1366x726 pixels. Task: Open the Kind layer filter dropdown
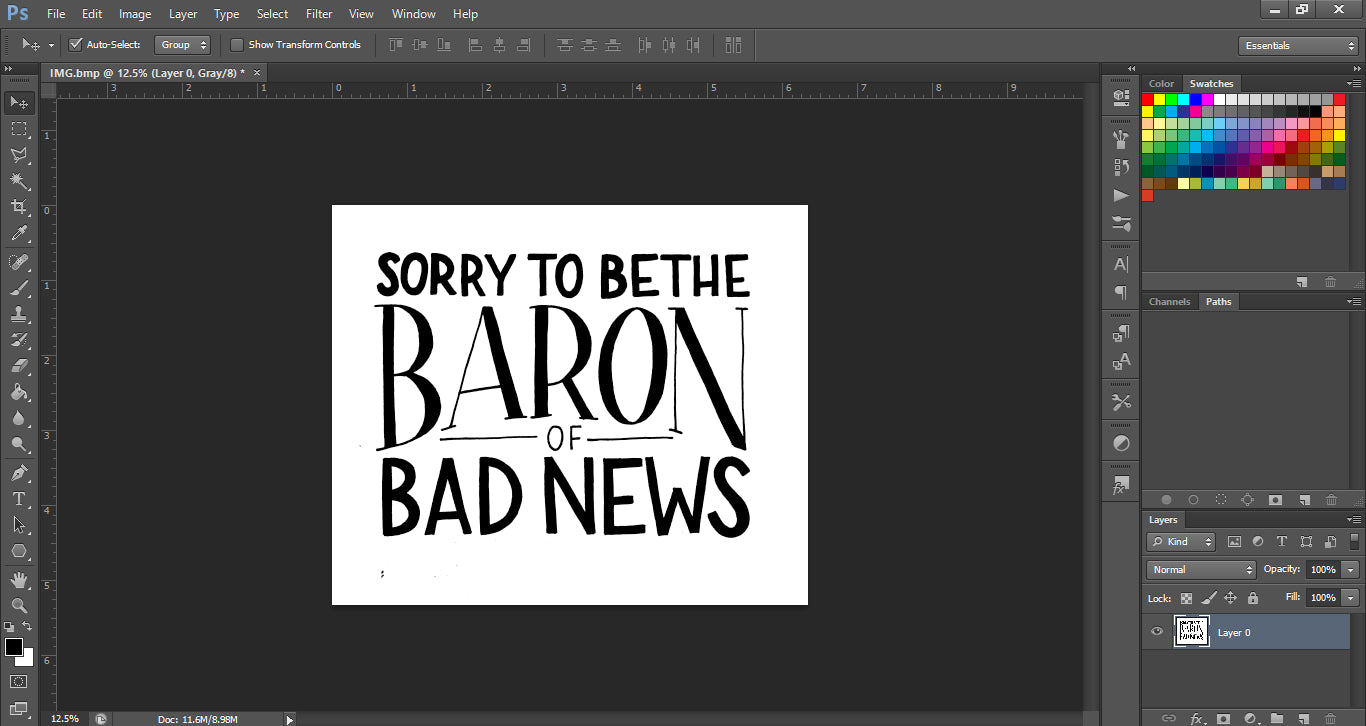click(x=1182, y=541)
